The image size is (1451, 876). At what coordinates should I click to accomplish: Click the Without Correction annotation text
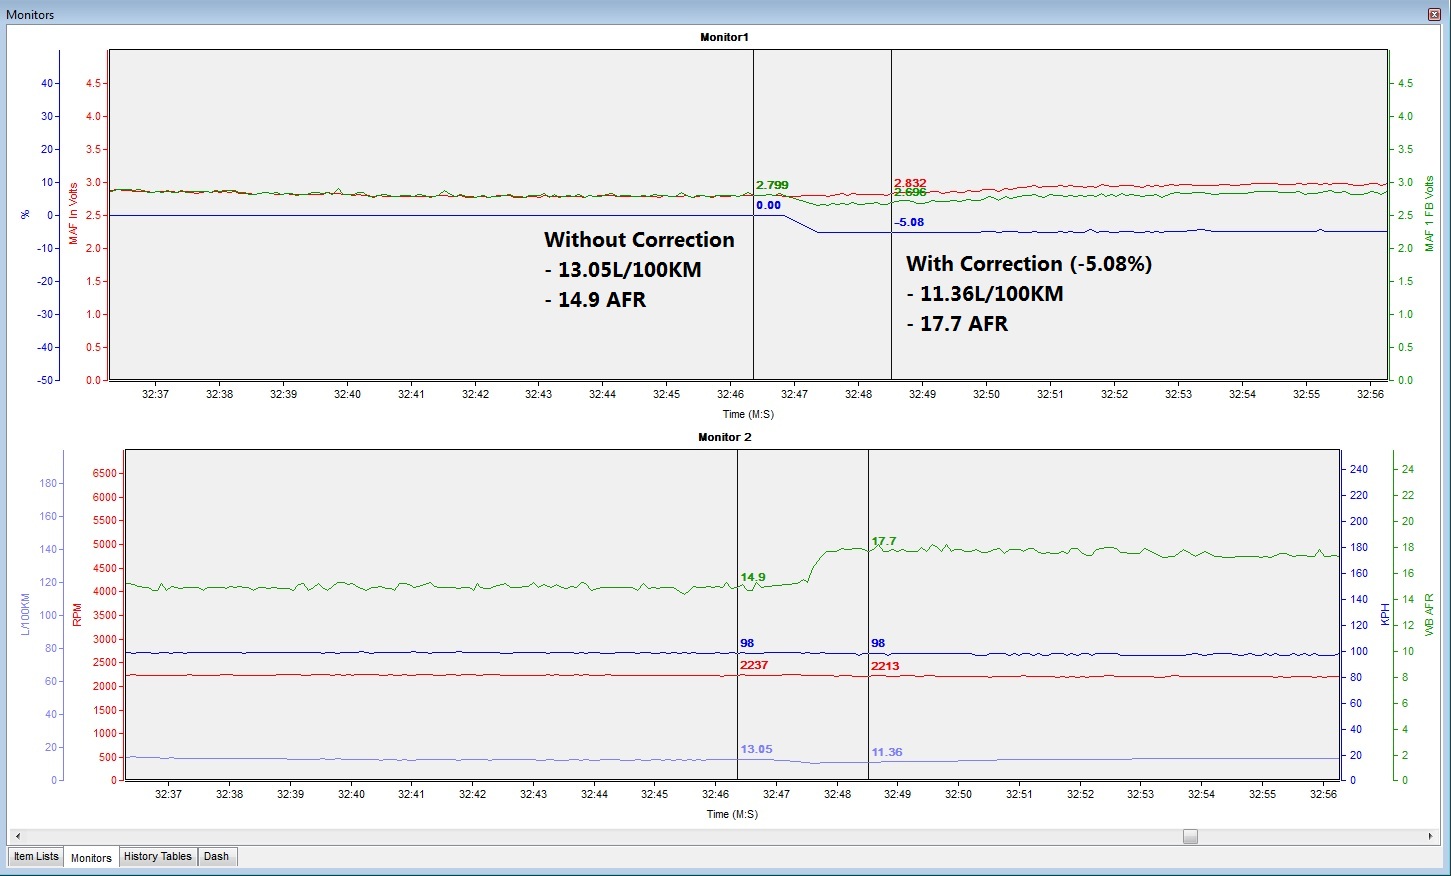[x=639, y=240]
